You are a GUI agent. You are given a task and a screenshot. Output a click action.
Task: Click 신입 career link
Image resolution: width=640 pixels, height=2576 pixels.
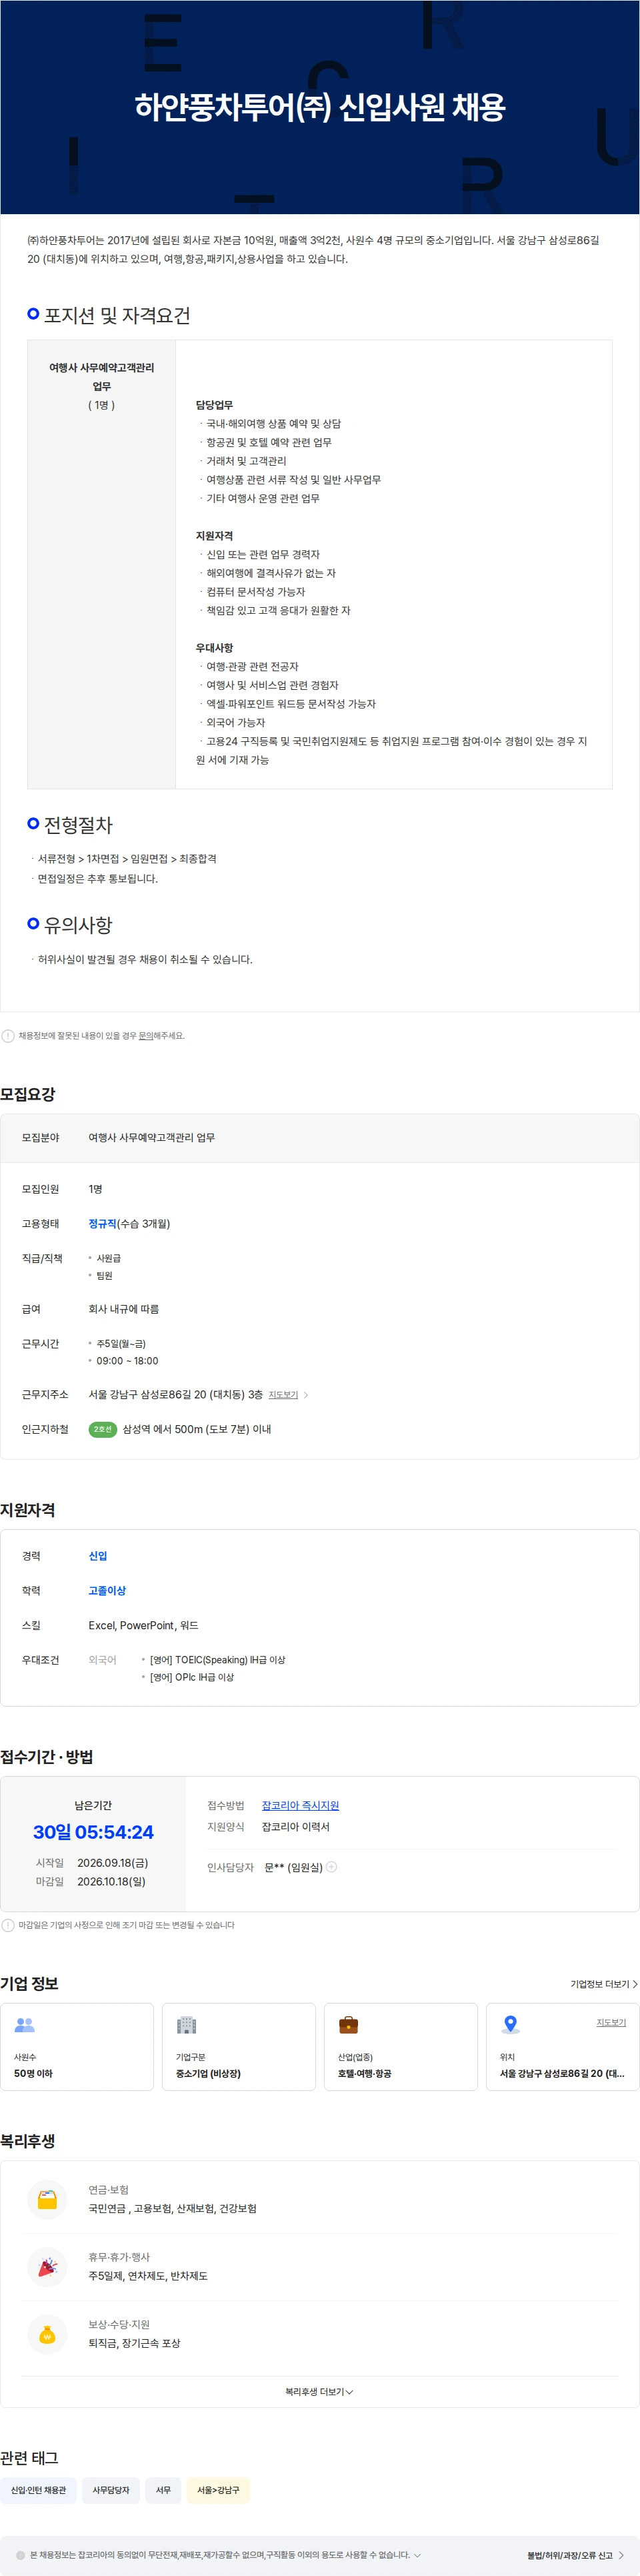tap(98, 1556)
